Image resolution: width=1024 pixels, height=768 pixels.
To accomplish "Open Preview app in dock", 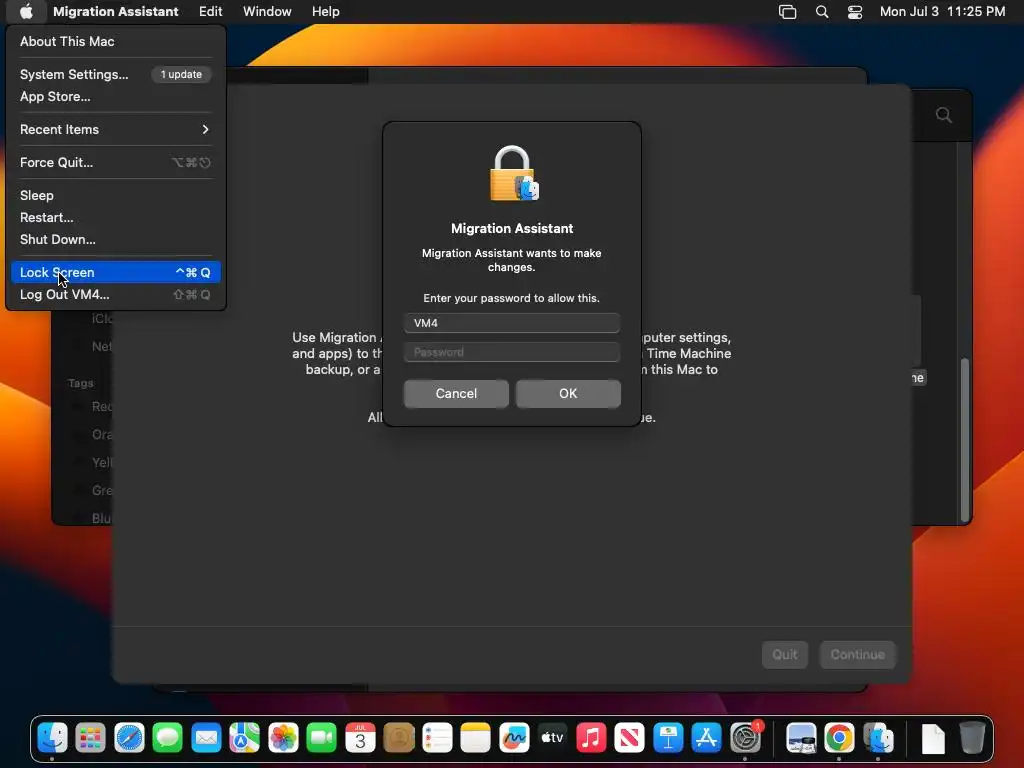I will point(801,738).
